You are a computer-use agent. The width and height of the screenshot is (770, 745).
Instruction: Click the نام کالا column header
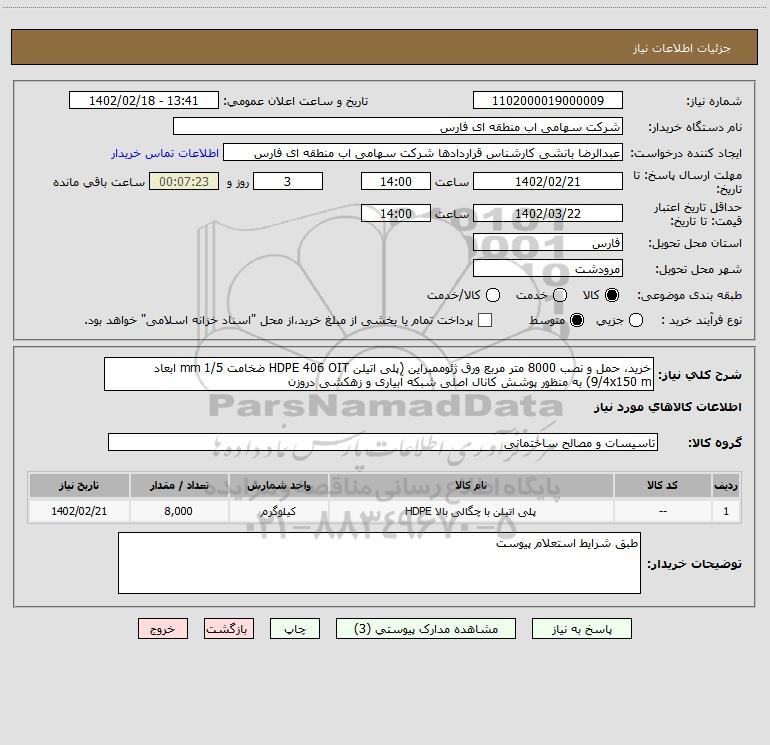[470, 485]
